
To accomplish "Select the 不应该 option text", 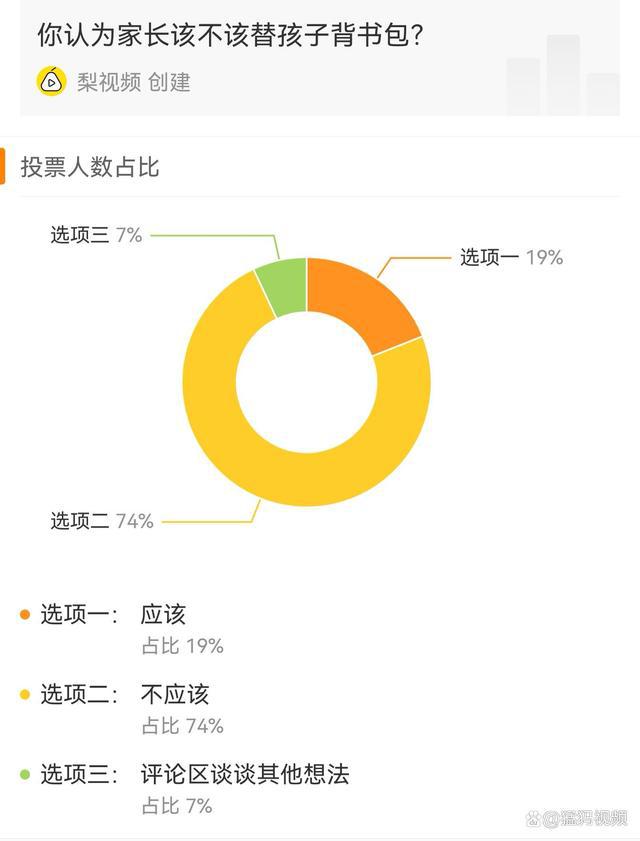I will (x=174, y=695).
